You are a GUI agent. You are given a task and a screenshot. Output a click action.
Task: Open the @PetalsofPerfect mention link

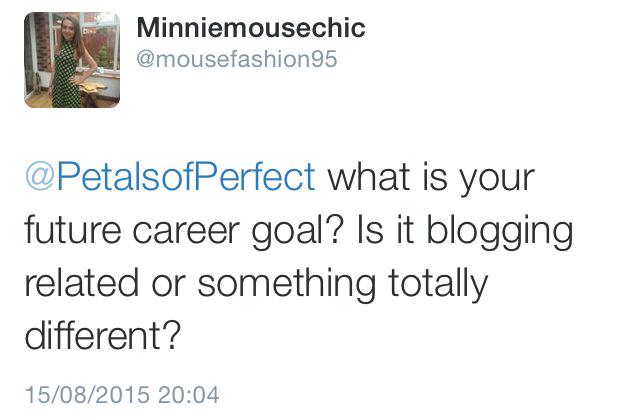click(x=169, y=180)
